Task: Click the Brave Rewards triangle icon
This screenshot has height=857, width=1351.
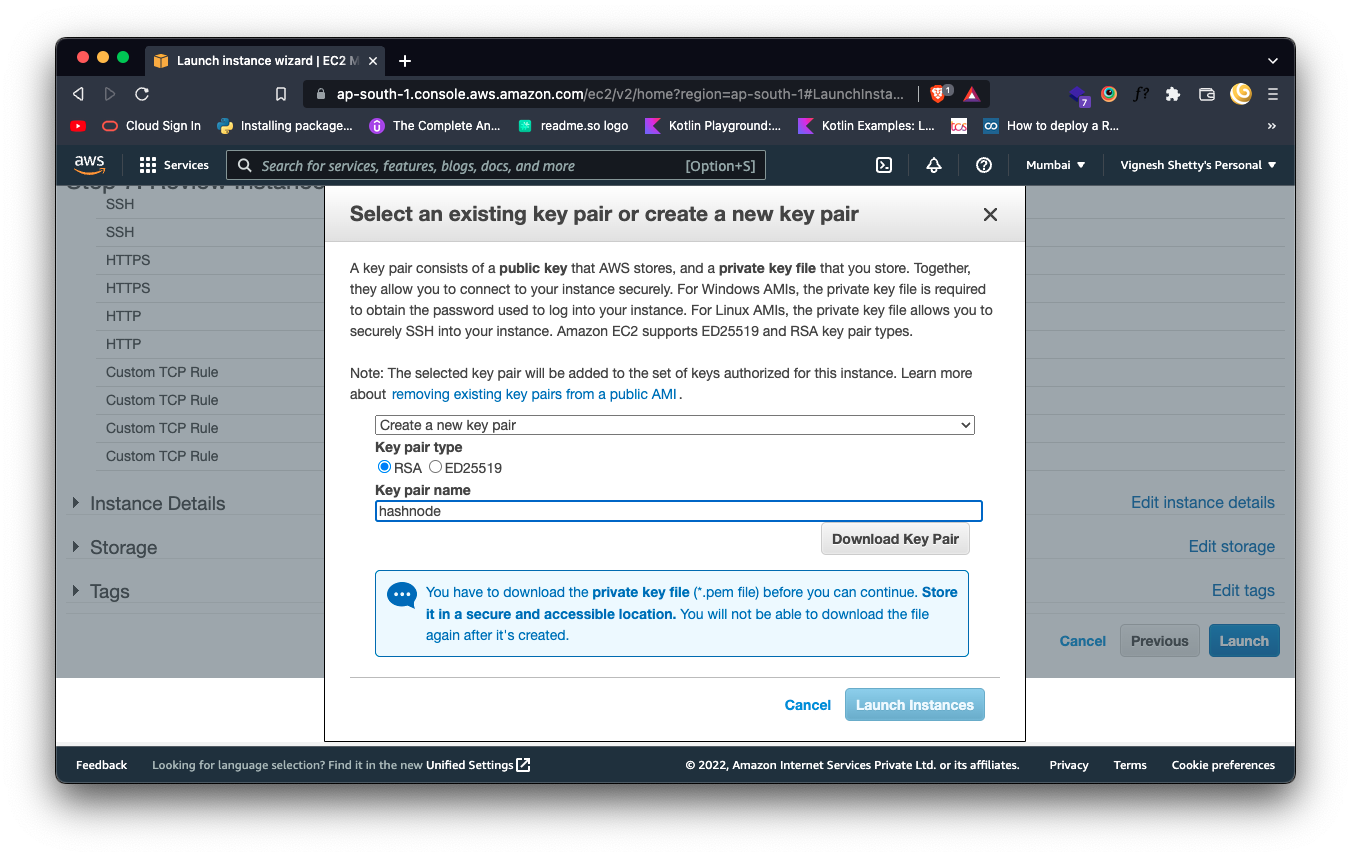Action: point(971,94)
